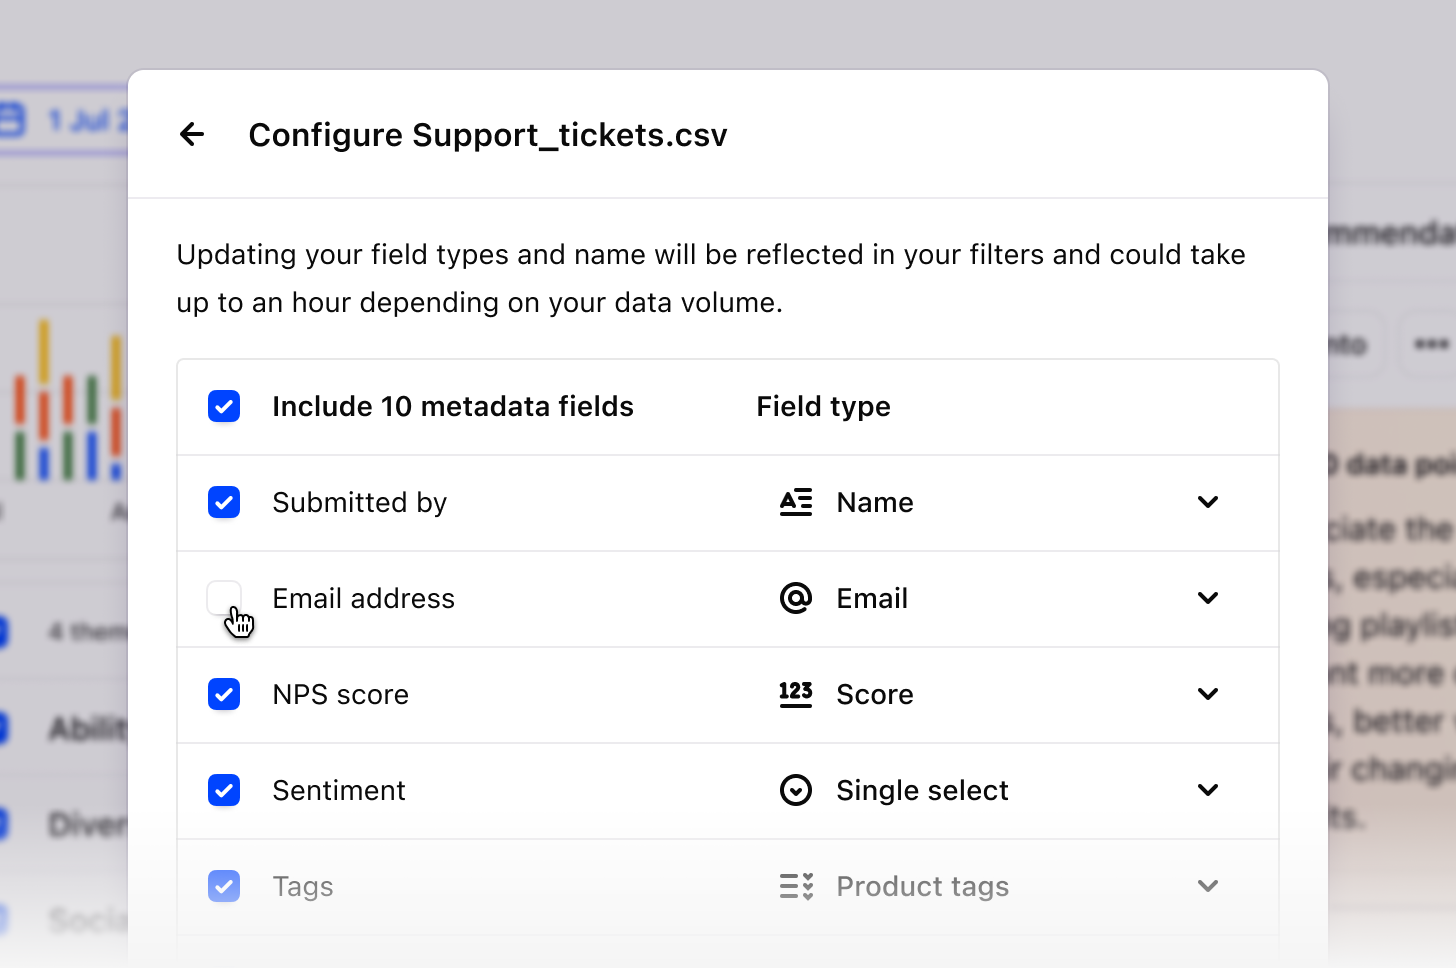Open the ellipsis menu in the background

(1430, 344)
